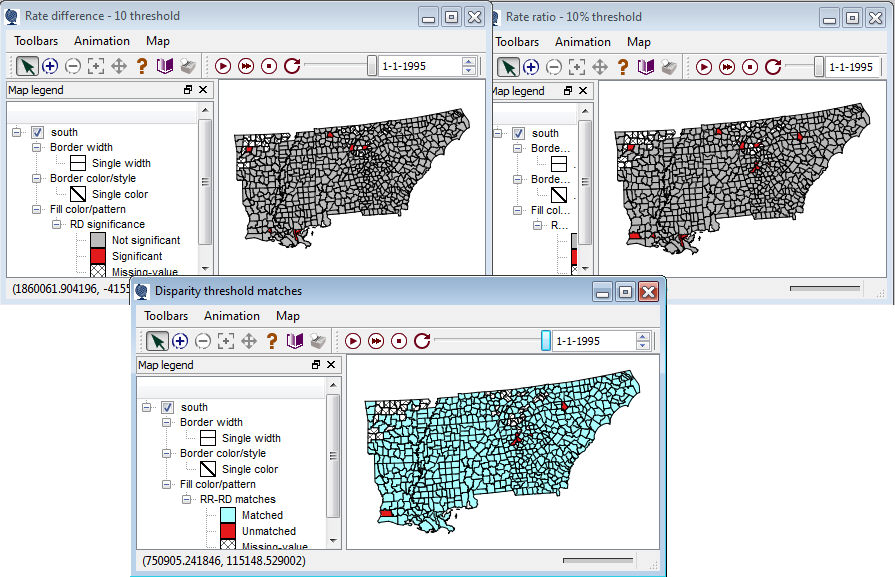Play animation in Rate ratio window
The image size is (895, 577).
click(704, 67)
